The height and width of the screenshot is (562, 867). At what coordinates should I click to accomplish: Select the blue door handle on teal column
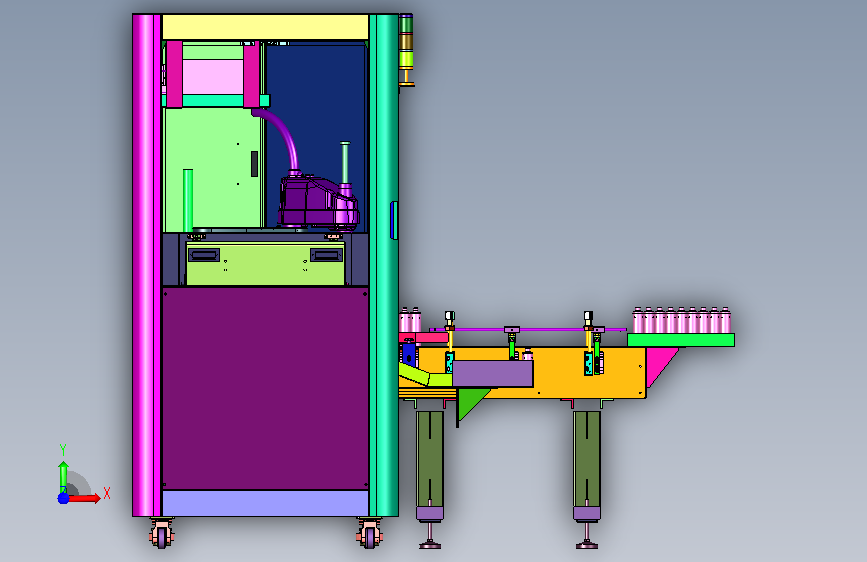click(394, 220)
